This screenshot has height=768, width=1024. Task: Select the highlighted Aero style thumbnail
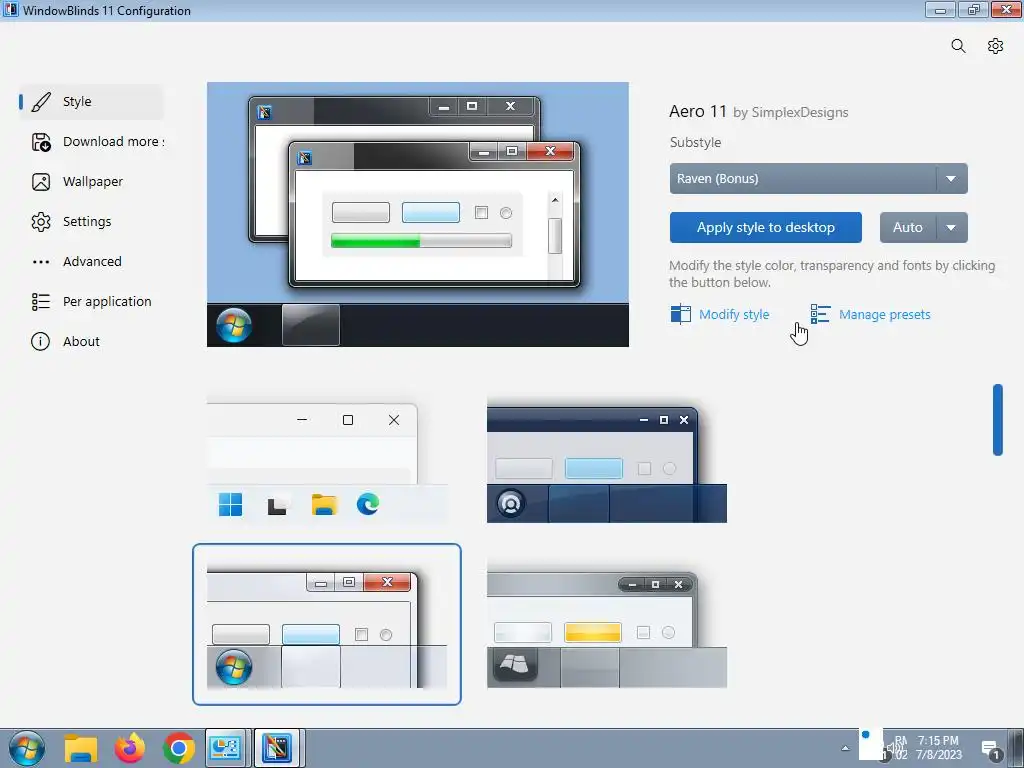327,624
